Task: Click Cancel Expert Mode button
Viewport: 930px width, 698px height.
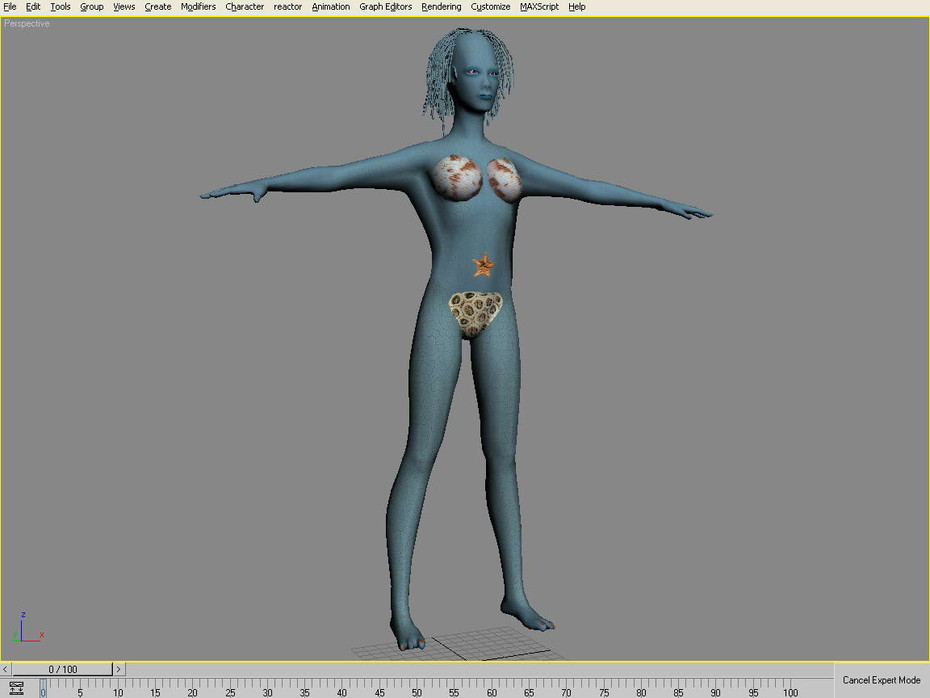Action: click(881, 680)
